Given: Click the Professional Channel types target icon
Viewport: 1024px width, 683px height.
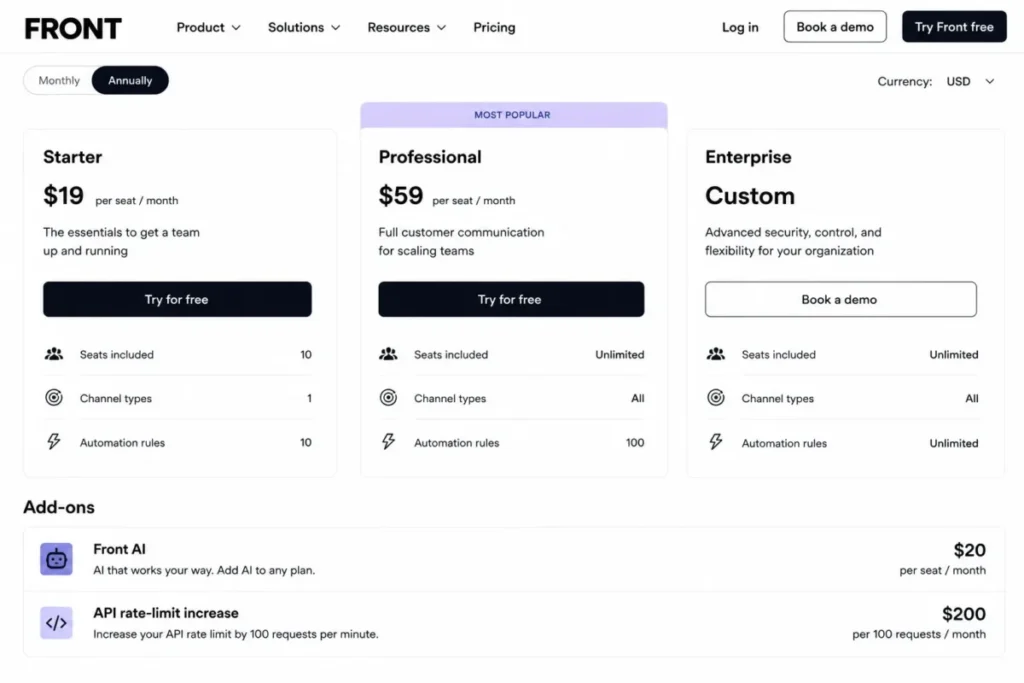Looking at the screenshot, I should pos(388,397).
